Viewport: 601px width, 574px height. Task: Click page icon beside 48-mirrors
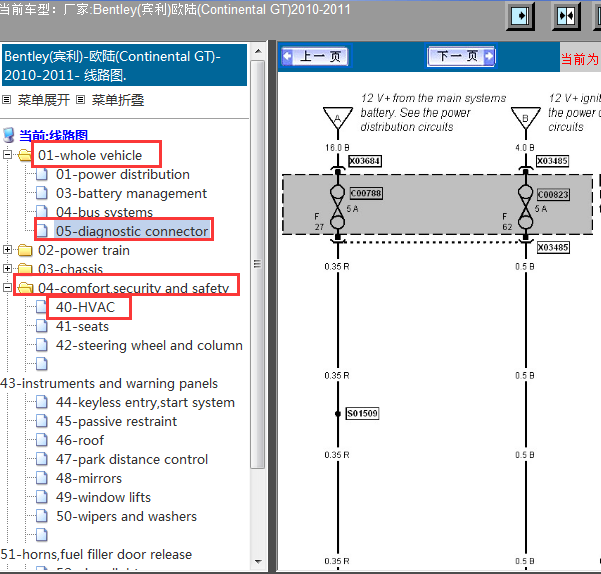42,478
